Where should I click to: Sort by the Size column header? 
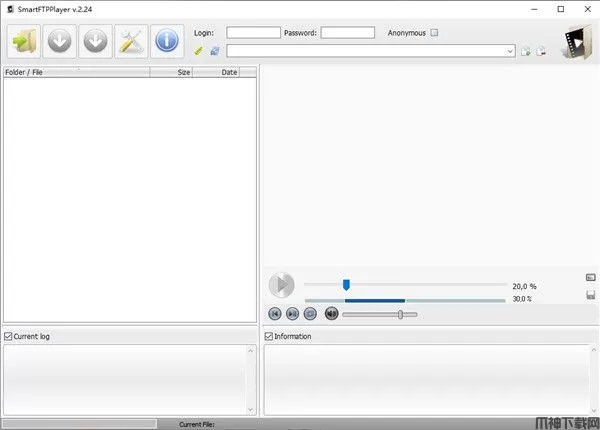pyautogui.click(x=183, y=72)
